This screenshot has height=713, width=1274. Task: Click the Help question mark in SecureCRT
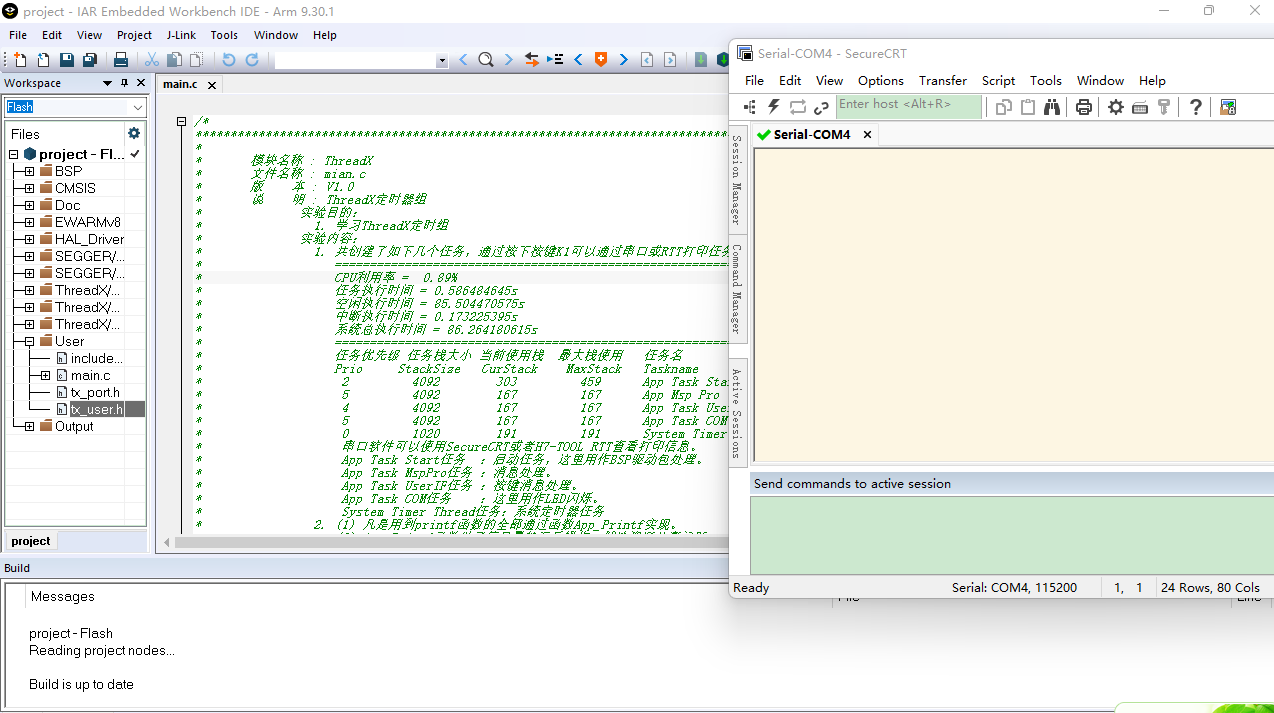click(x=1196, y=107)
